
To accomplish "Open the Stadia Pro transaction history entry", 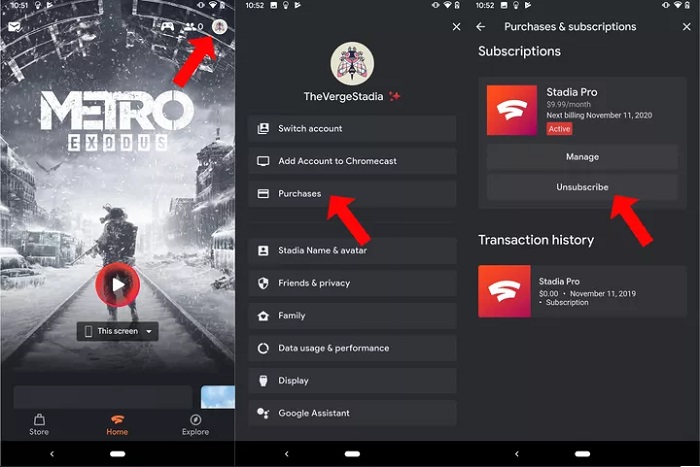I will [582, 292].
